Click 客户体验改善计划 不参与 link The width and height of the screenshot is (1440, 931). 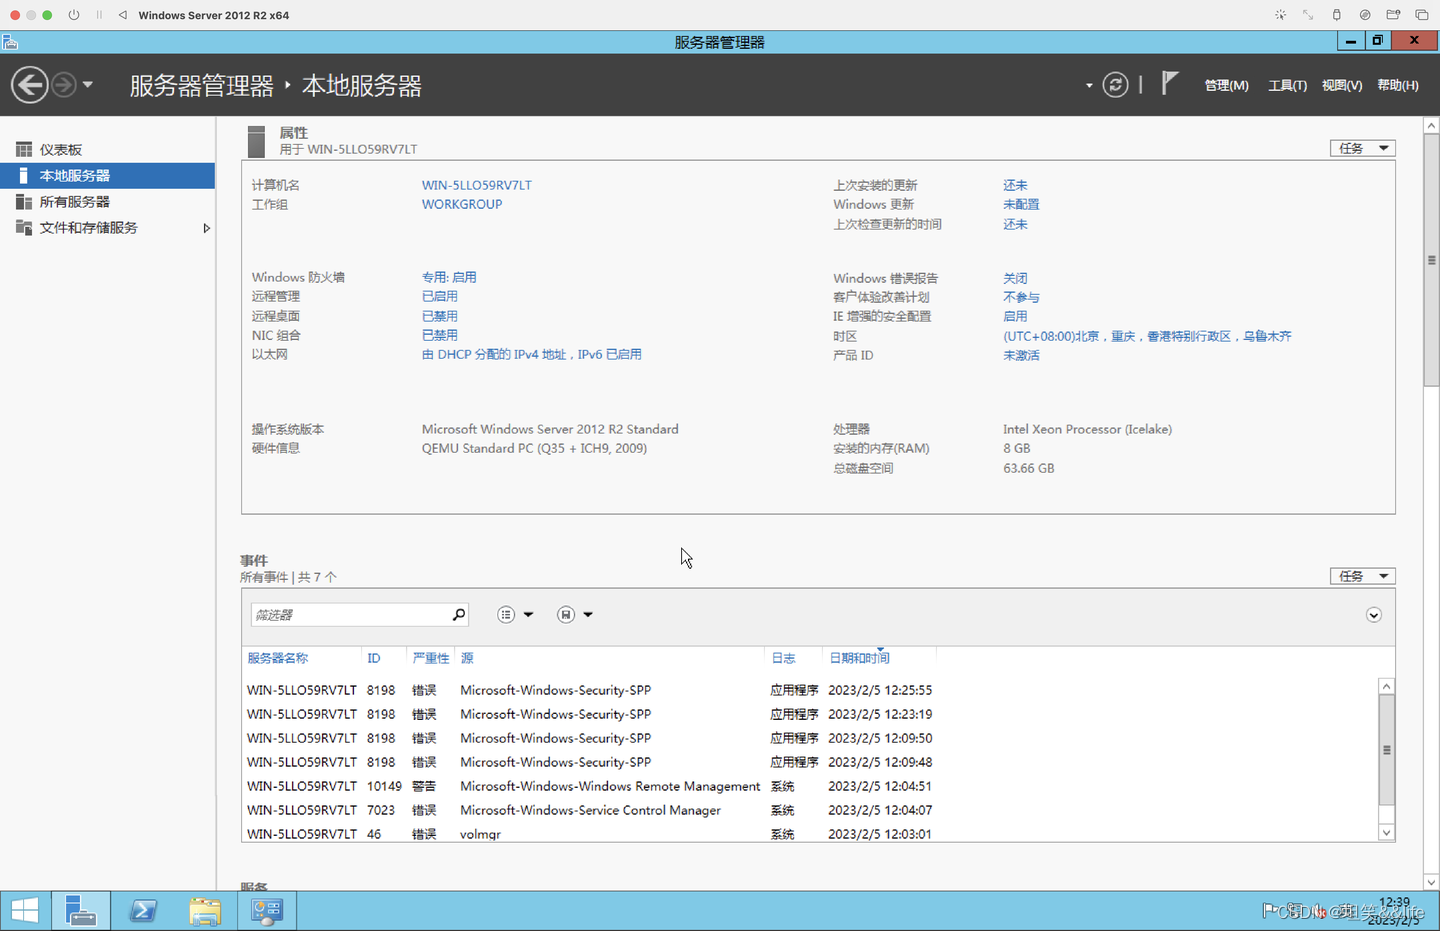point(1021,297)
